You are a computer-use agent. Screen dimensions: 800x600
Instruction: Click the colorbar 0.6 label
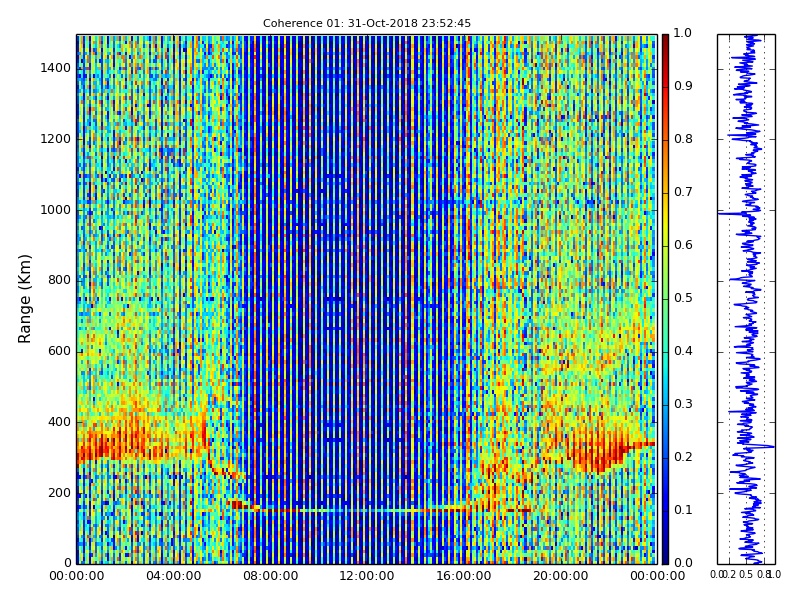[683, 245]
